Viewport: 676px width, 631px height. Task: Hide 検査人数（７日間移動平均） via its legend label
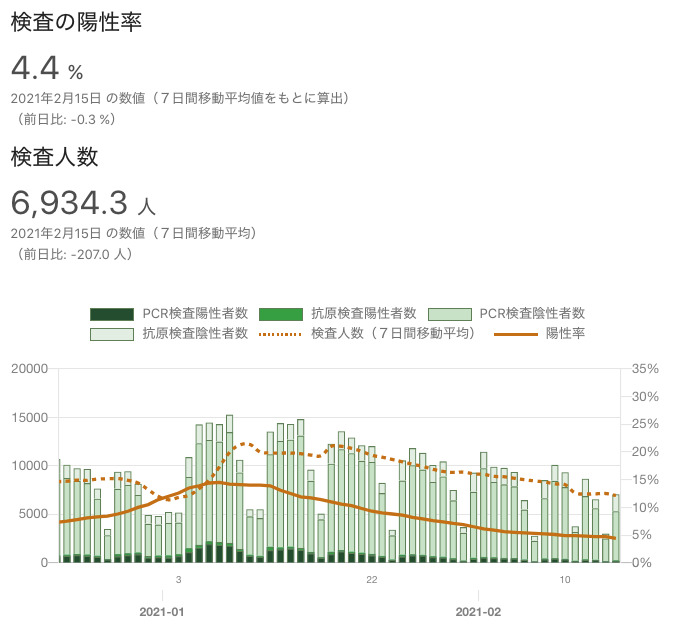(x=393, y=333)
